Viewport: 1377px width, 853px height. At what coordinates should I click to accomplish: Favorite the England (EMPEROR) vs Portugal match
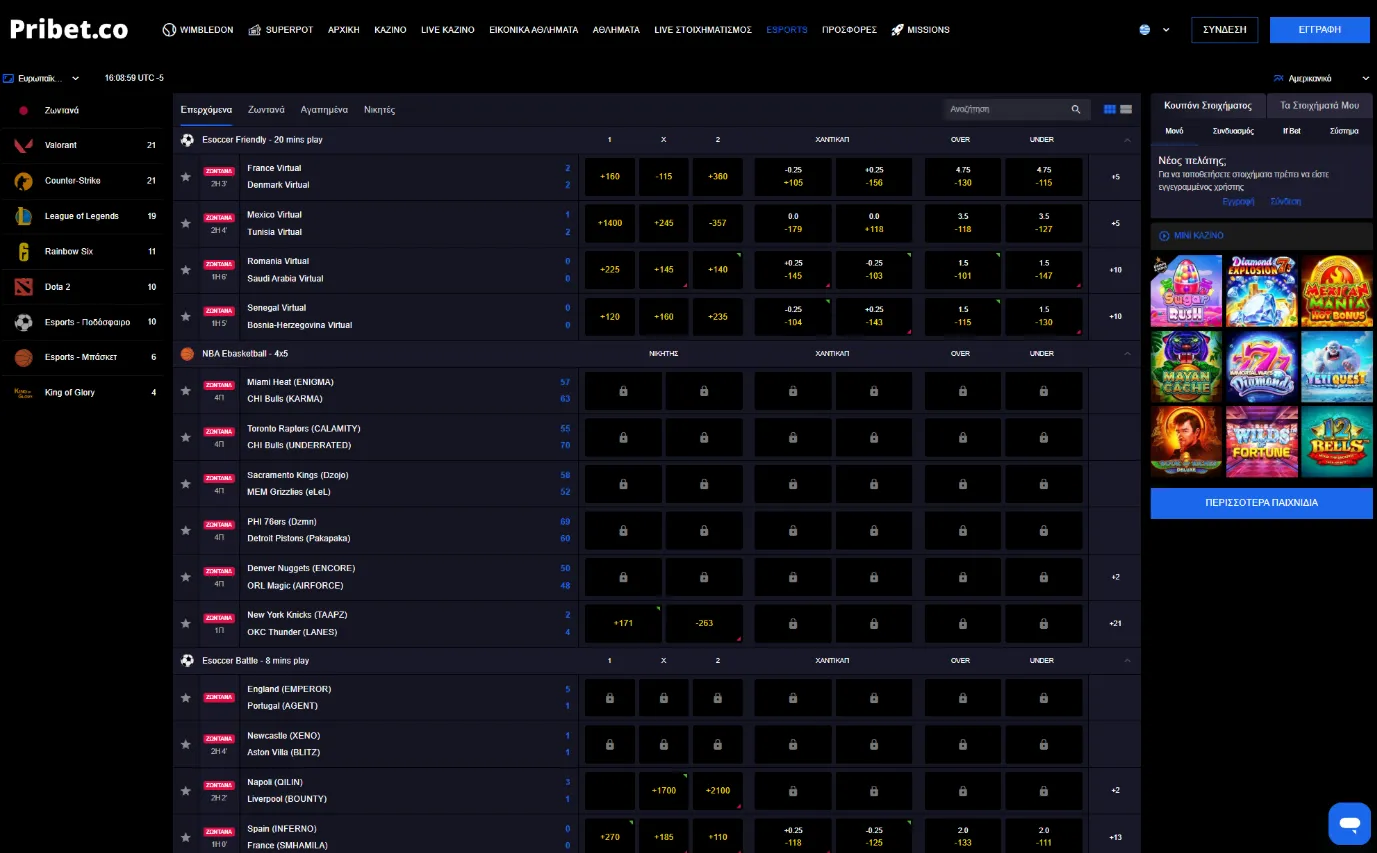(185, 698)
